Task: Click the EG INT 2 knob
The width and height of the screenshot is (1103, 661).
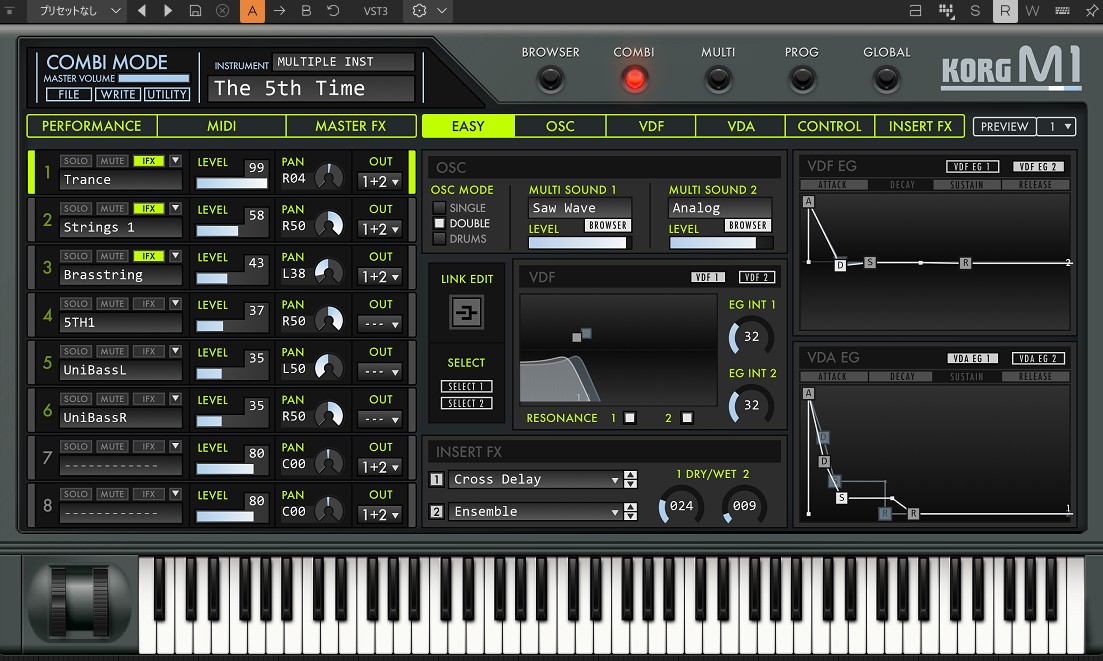Action: click(x=751, y=405)
